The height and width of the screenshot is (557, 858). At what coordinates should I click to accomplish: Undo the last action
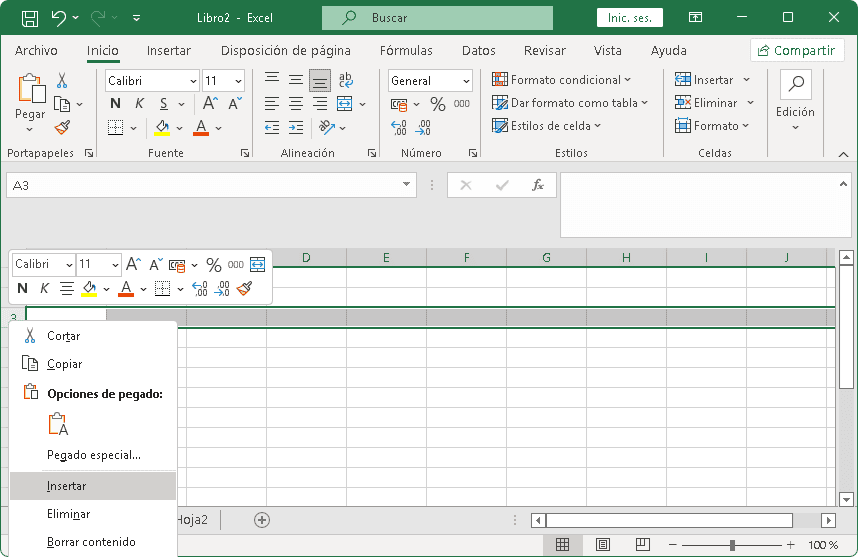(59, 18)
